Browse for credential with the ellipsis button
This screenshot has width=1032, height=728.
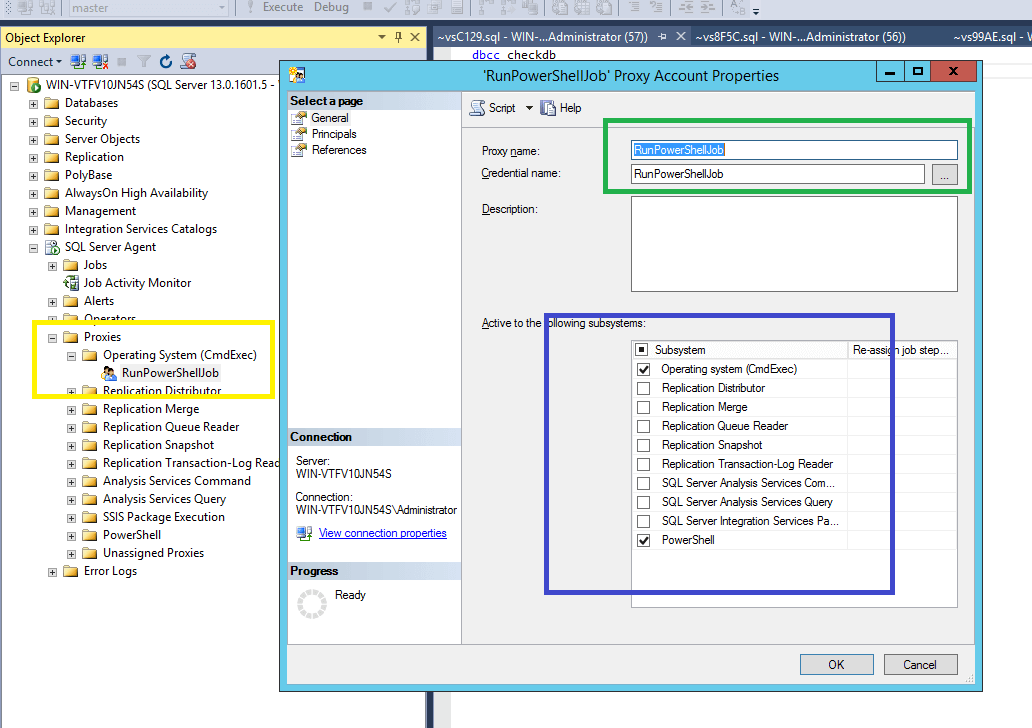click(944, 174)
